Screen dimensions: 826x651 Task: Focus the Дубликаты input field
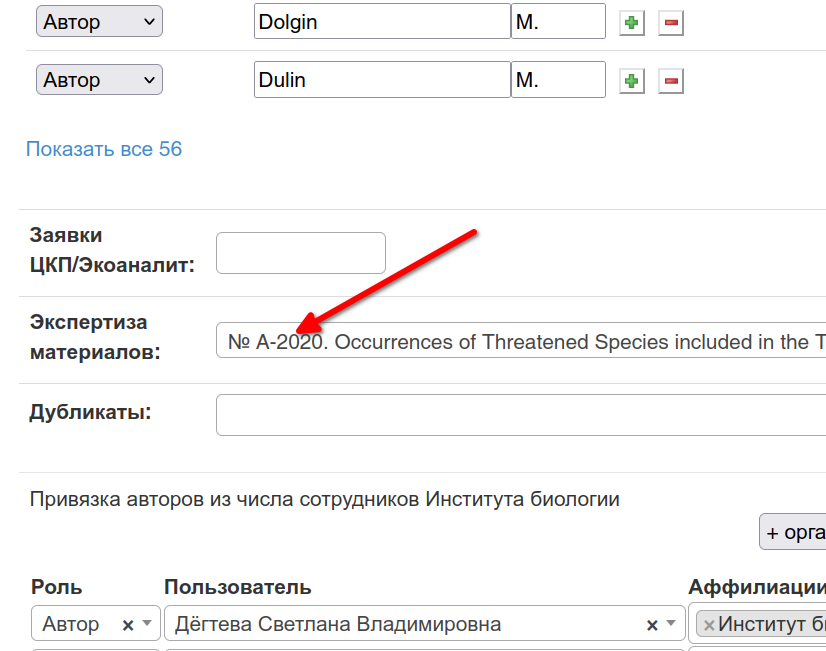pyautogui.click(x=521, y=415)
